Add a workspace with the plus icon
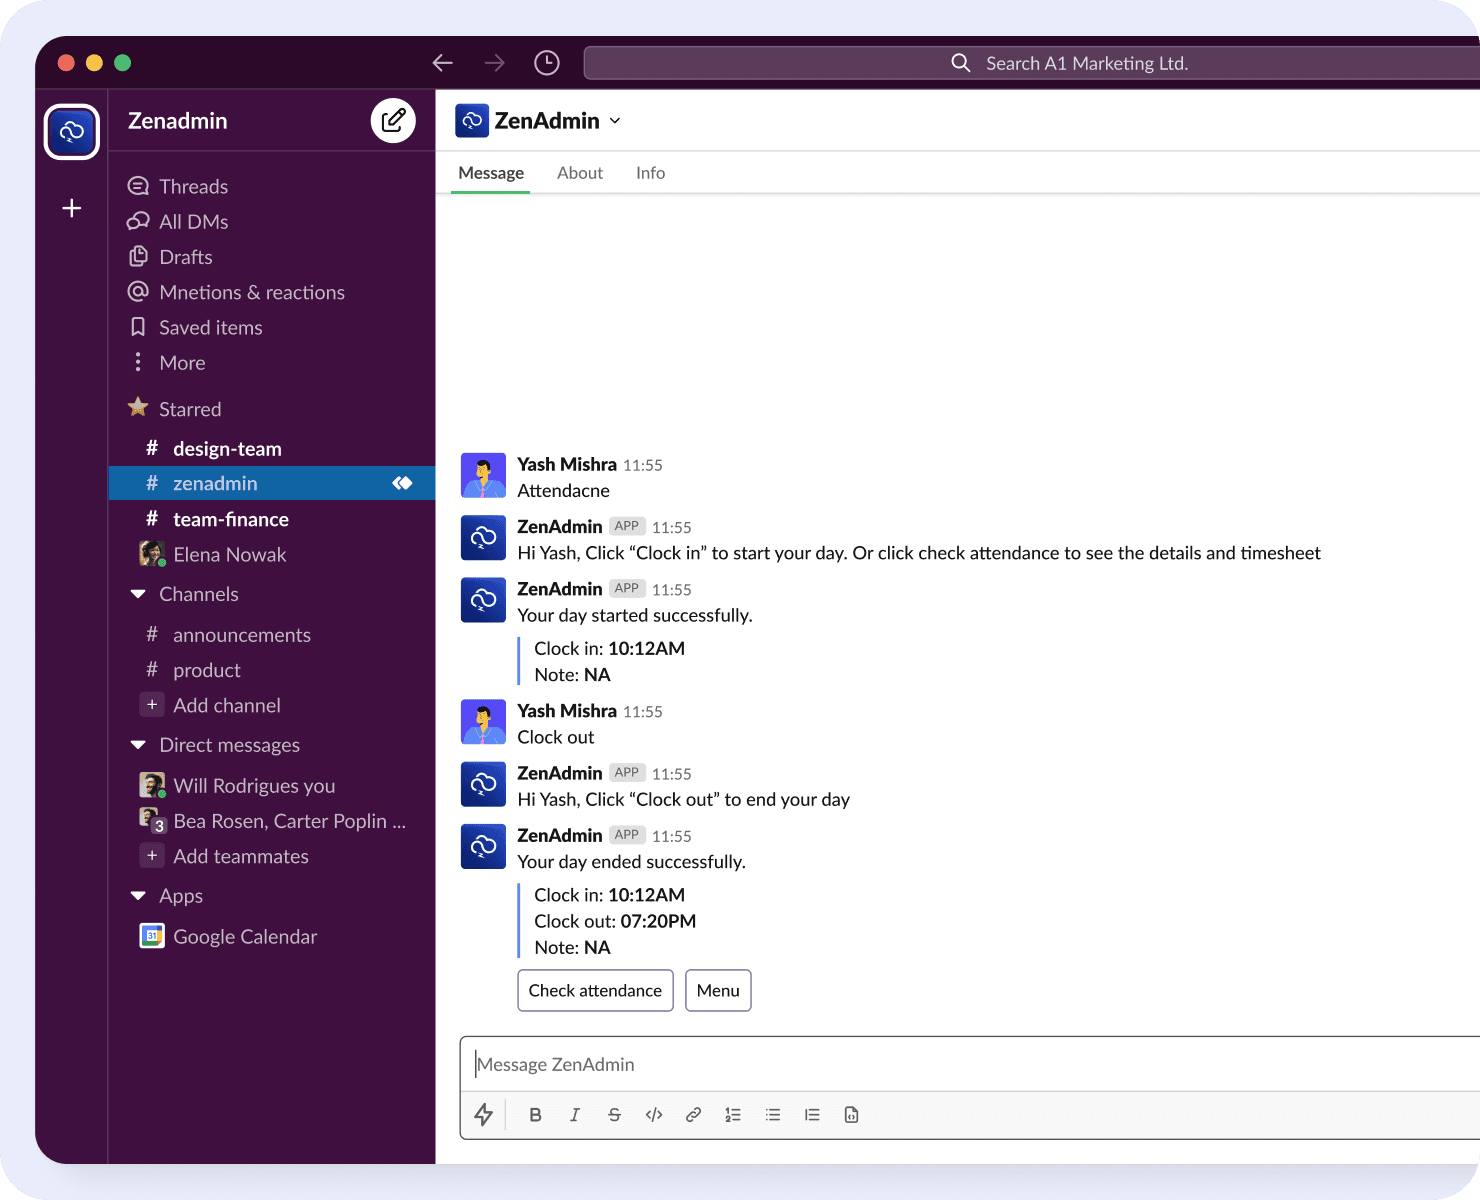1480x1200 pixels. pos(72,208)
